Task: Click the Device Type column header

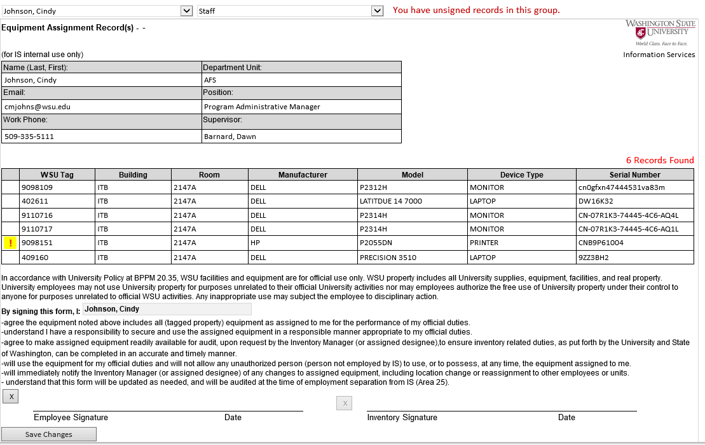Action: (521, 175)
